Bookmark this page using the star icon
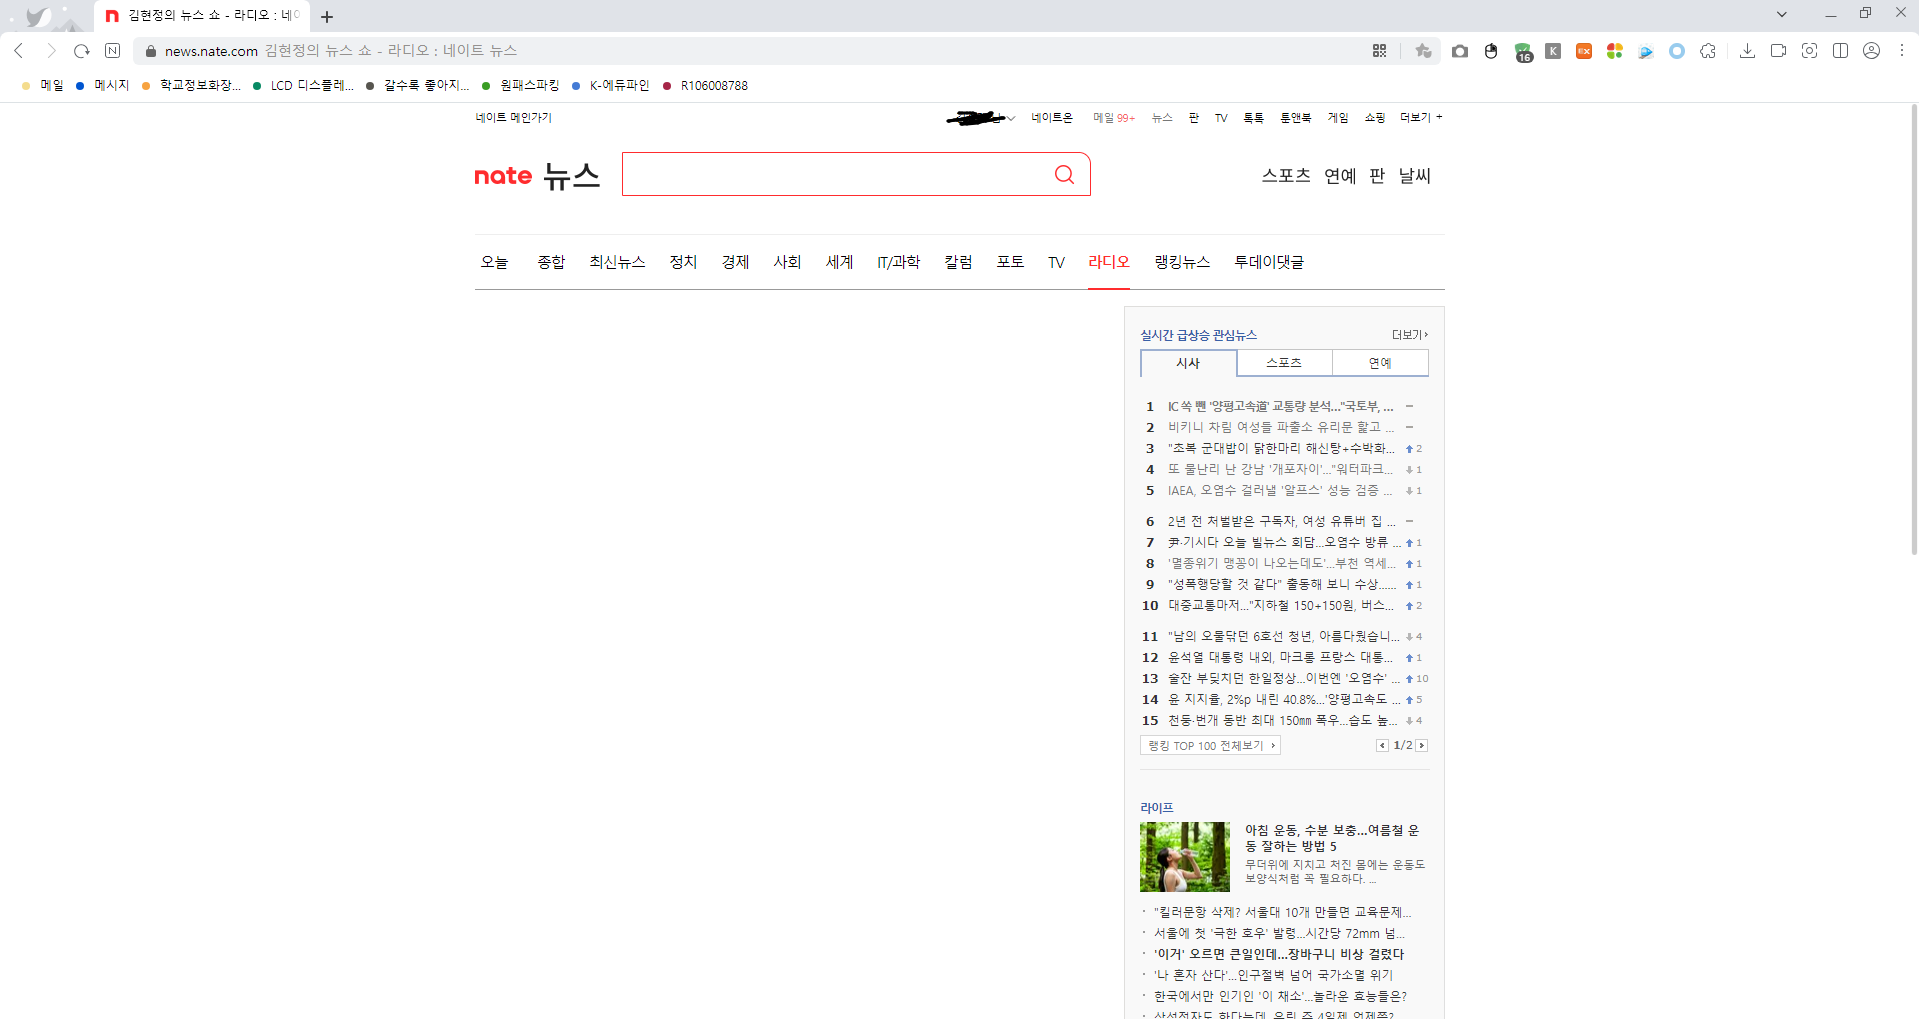 tap(1423, 50)
